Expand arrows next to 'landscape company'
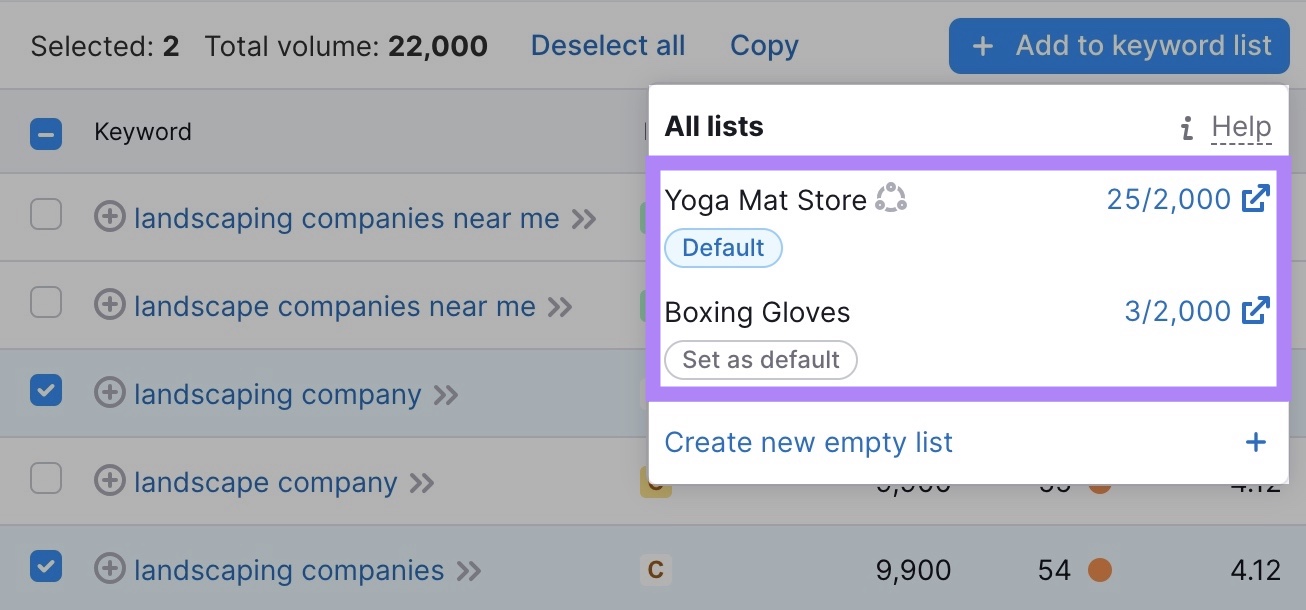 (422, 483)
